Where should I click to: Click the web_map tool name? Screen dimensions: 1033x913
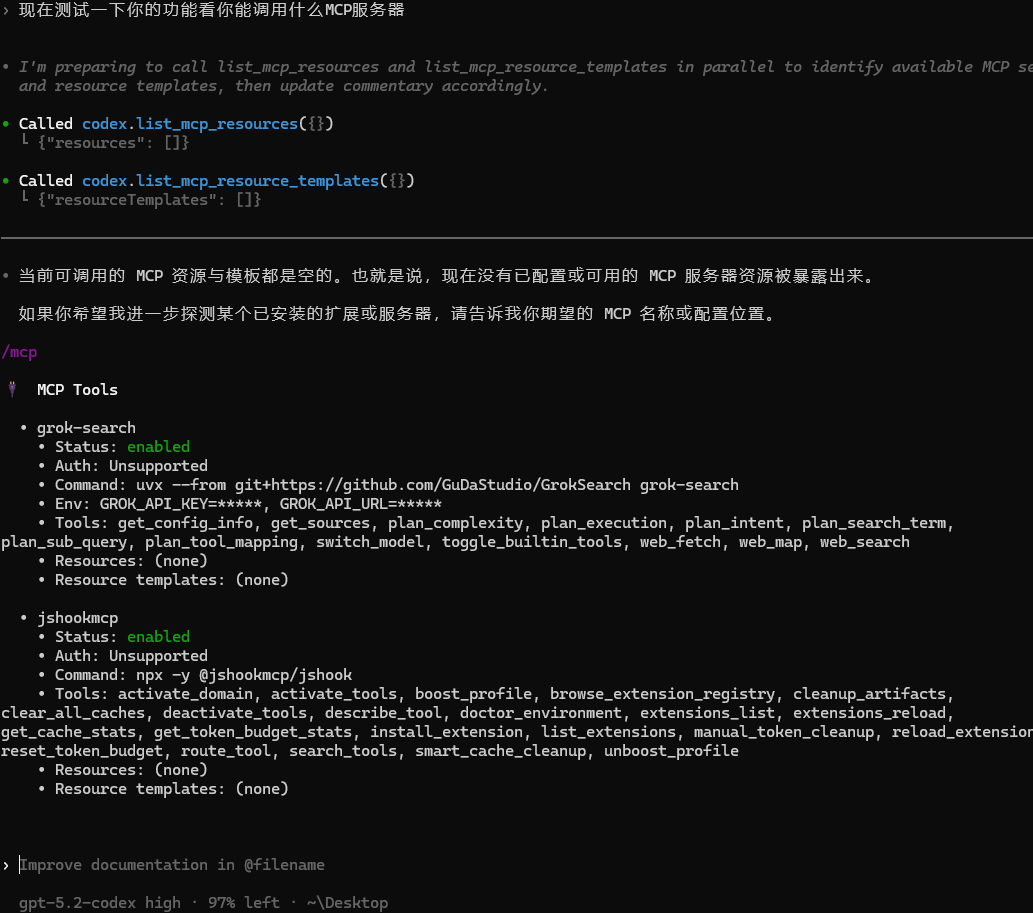[x=770, y=542]
